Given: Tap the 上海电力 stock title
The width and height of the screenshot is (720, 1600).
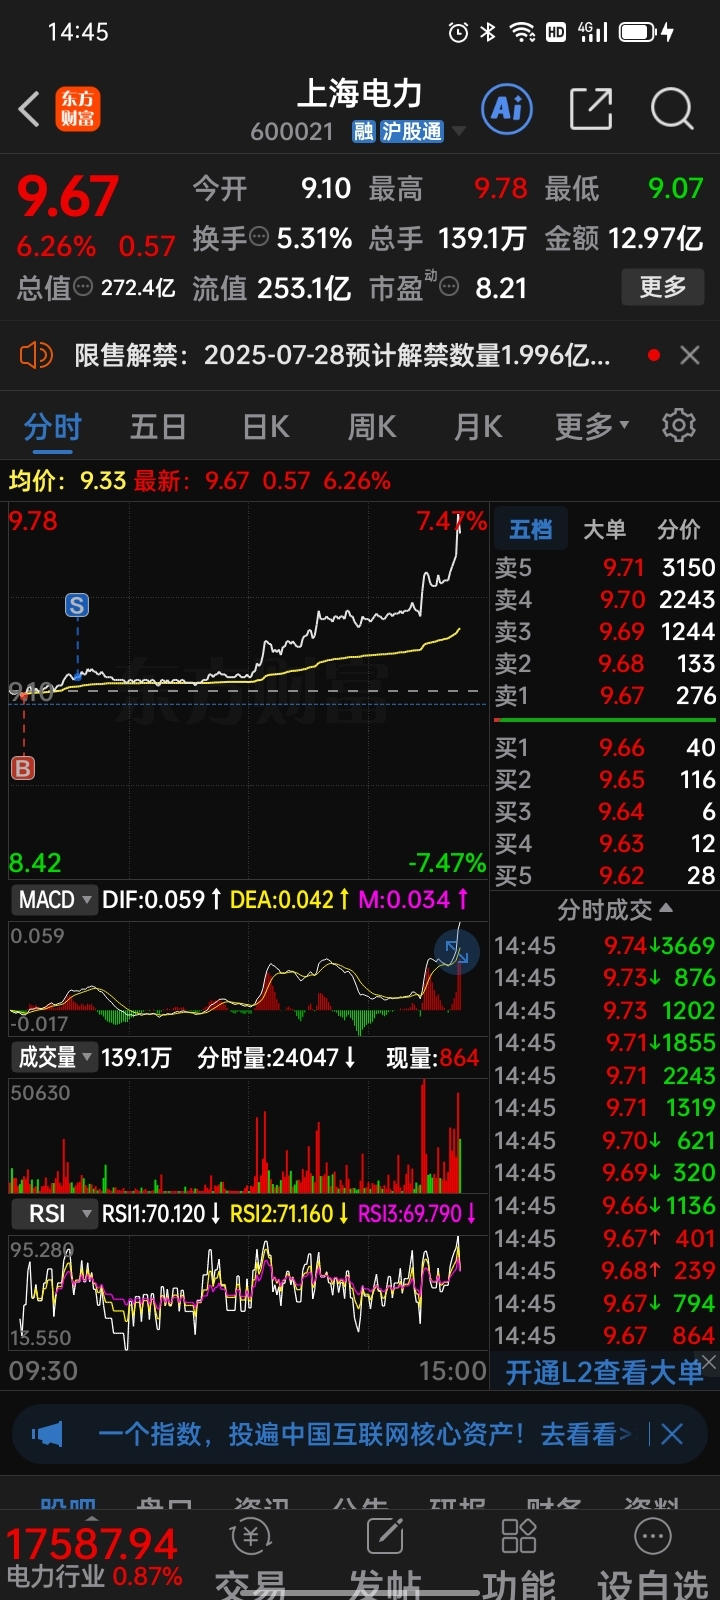Looking at the screenshot, I should [x=360, y=94].
